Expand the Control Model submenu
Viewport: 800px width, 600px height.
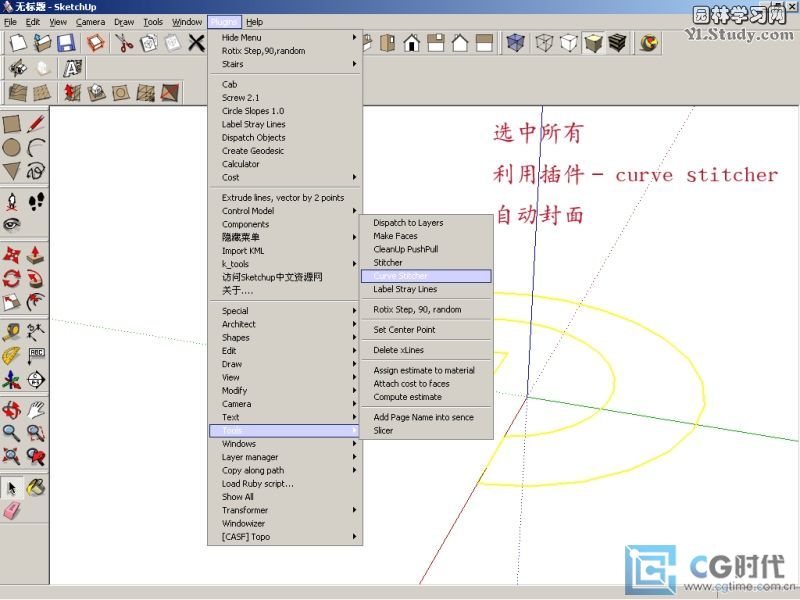[285, 211]
